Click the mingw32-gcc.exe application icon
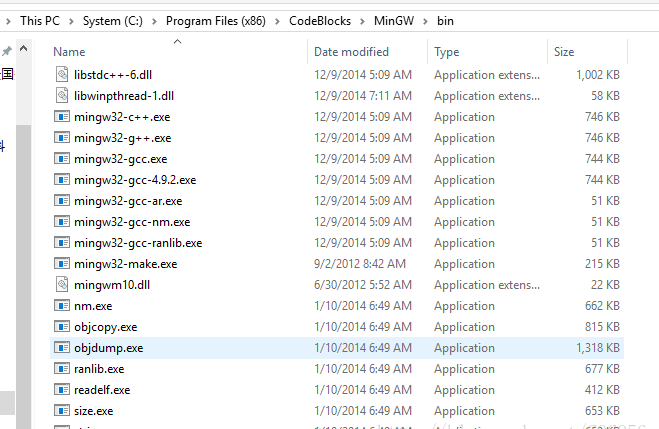Viewport: 659px width, 429px height. 62,158
